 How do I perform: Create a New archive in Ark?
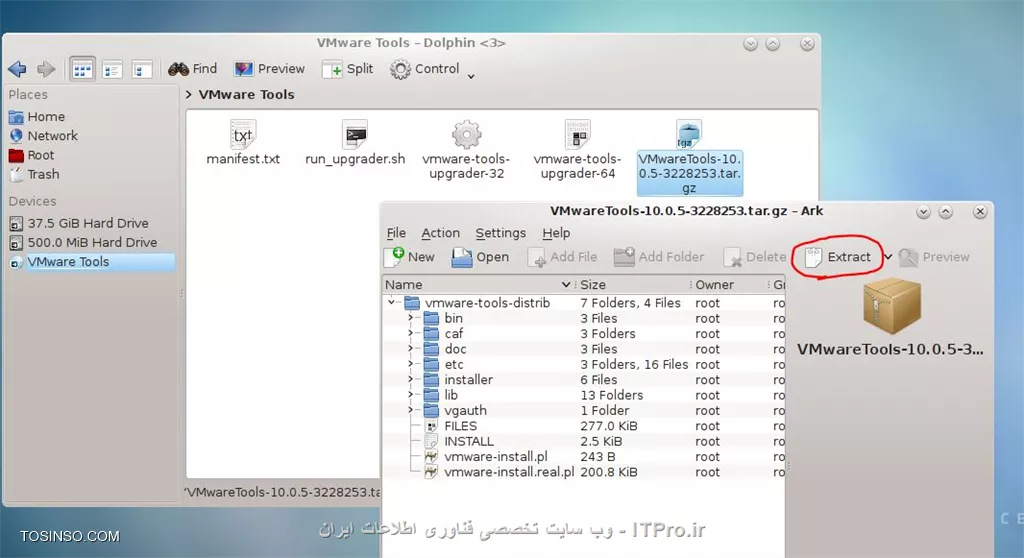(409, 257)
